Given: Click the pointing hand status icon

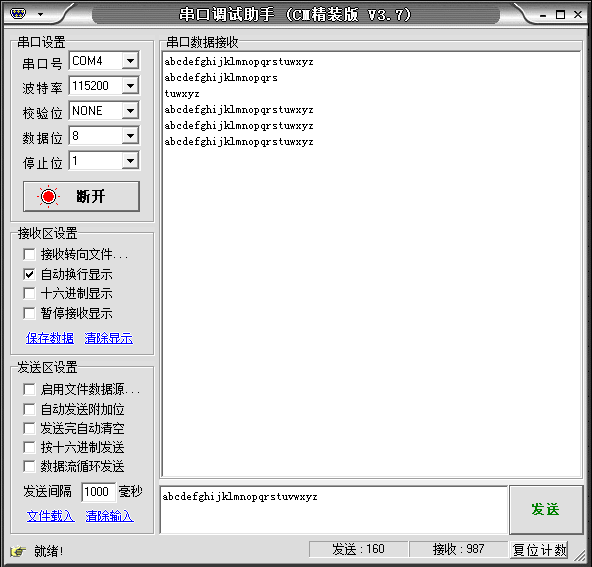Looking at the screenshot, I should coord(18,552).
